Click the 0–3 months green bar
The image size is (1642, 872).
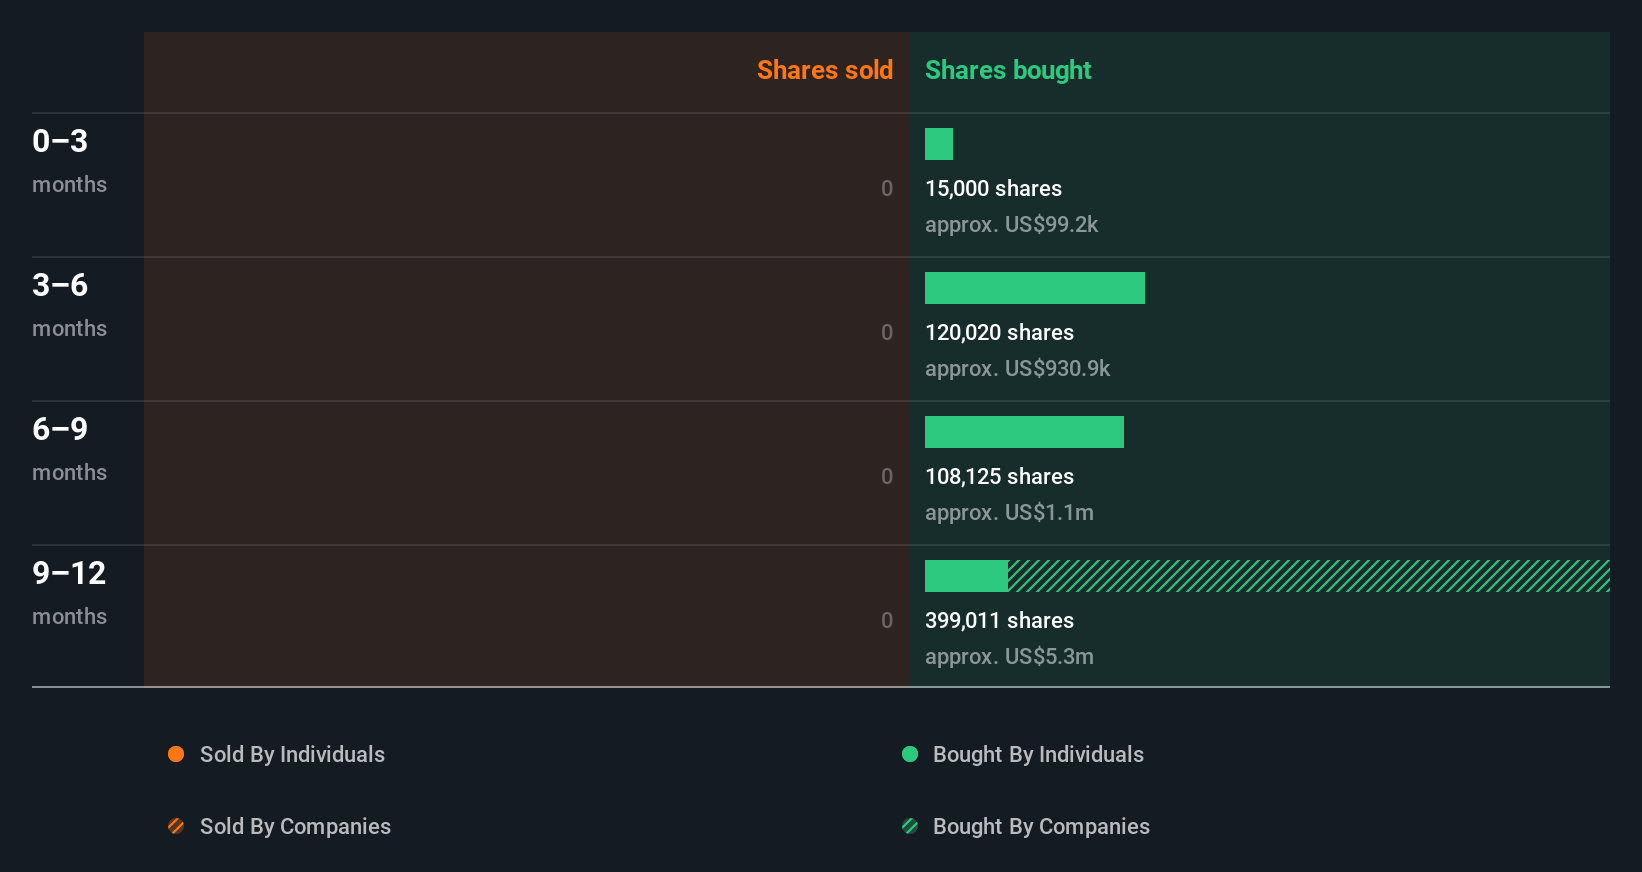pos(939,144)
